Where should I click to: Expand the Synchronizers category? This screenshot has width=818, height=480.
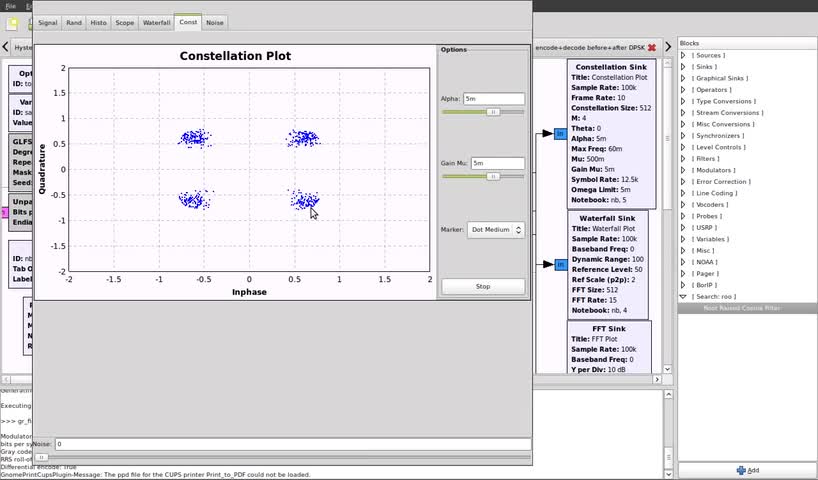tap(683, 136)
